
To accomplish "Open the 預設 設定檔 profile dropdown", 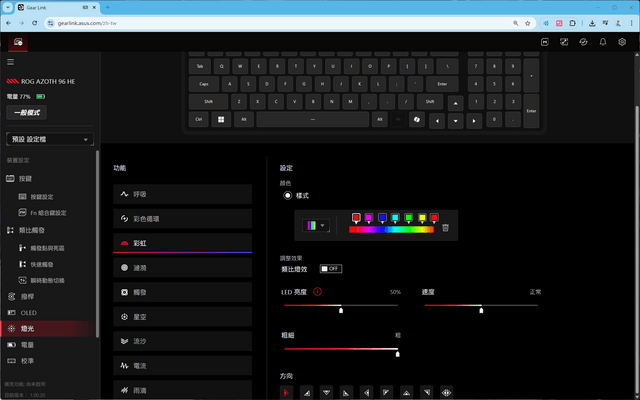I will [50, 139].
